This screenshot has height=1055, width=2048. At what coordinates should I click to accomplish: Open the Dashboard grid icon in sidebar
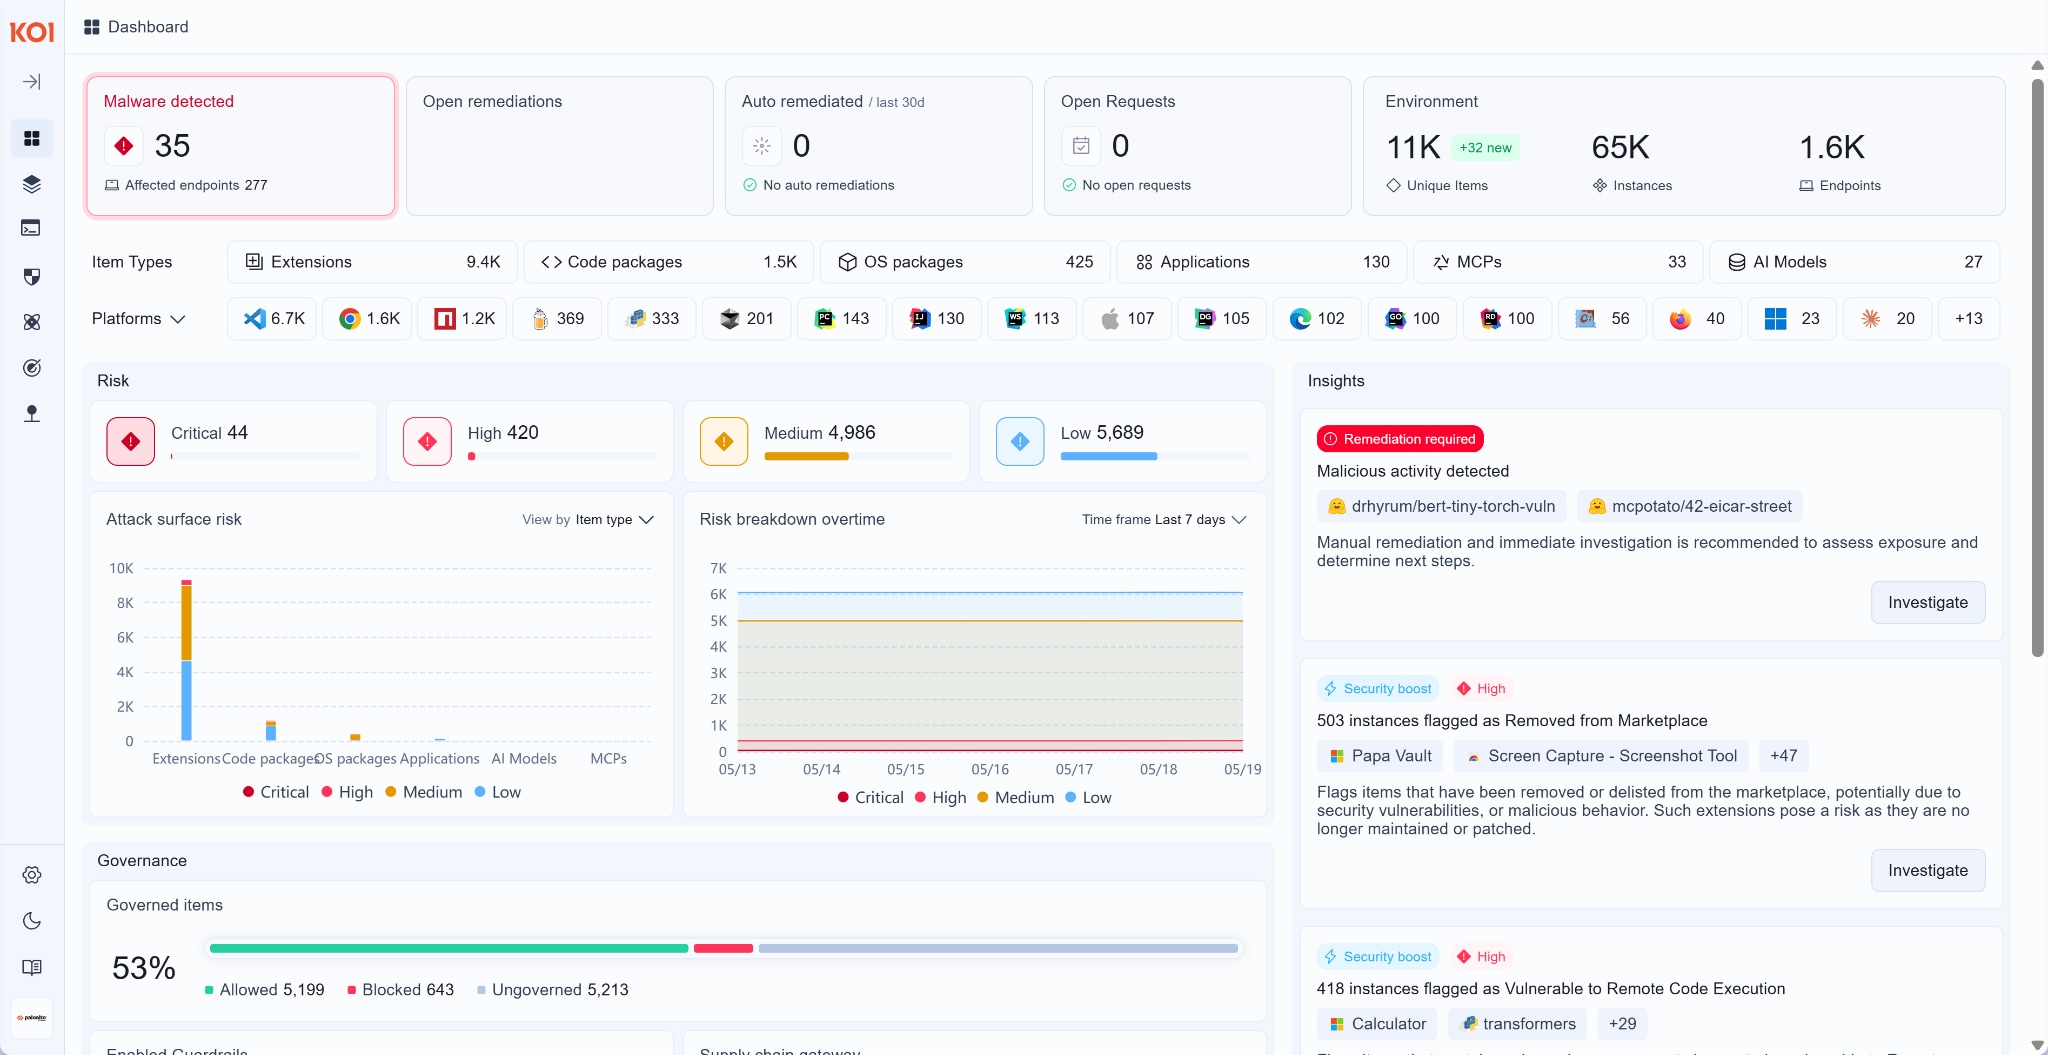coord(32,138)
